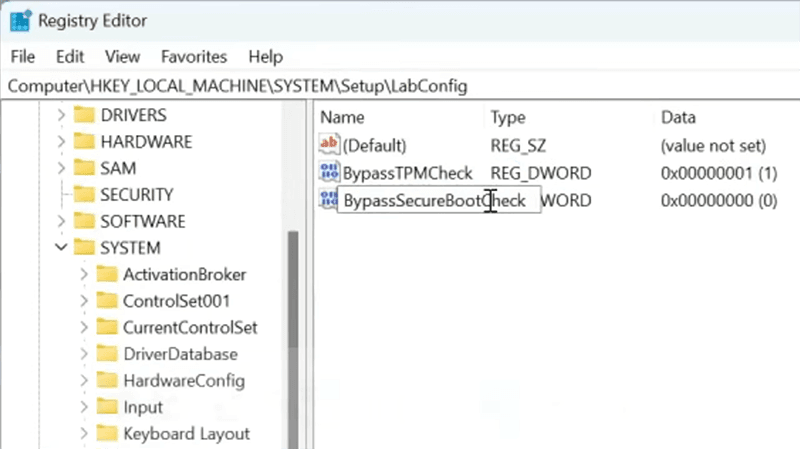Select the DRIVERS key label

coord(134,115)
